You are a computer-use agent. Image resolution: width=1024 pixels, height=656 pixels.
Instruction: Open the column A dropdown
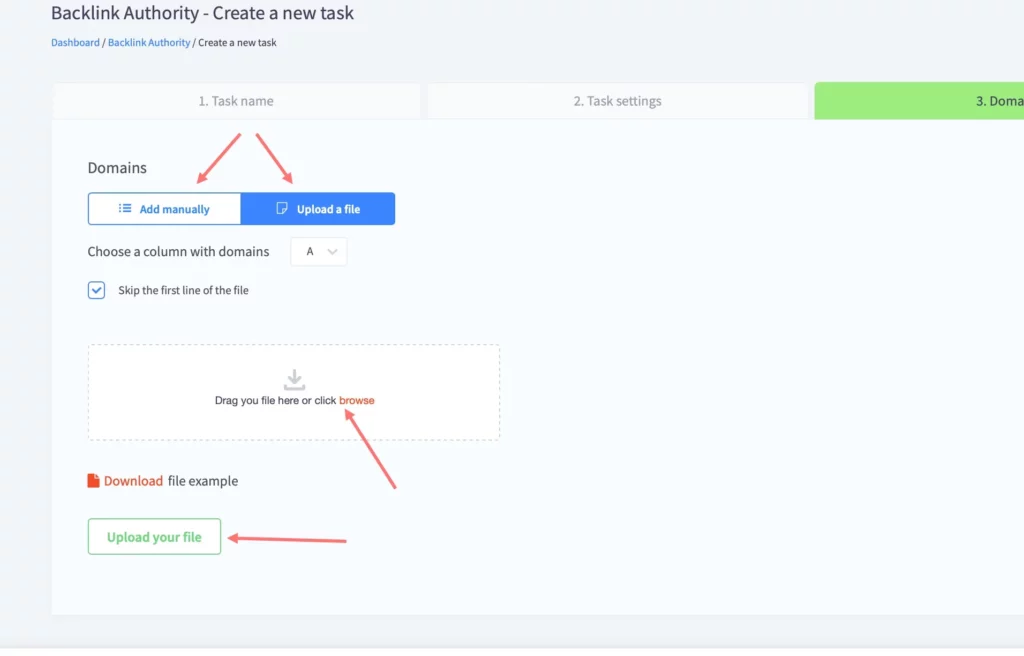[319, 252]
